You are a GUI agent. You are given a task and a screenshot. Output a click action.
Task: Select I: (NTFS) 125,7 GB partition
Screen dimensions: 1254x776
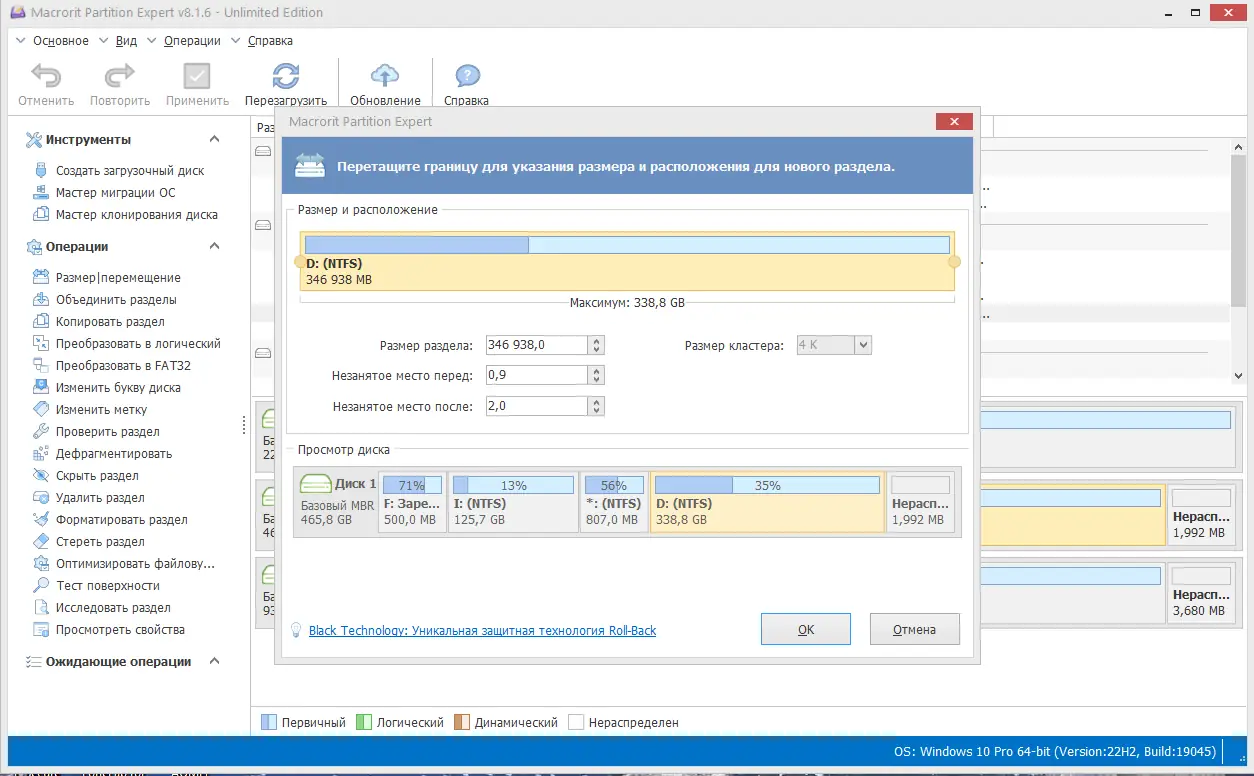513,502
